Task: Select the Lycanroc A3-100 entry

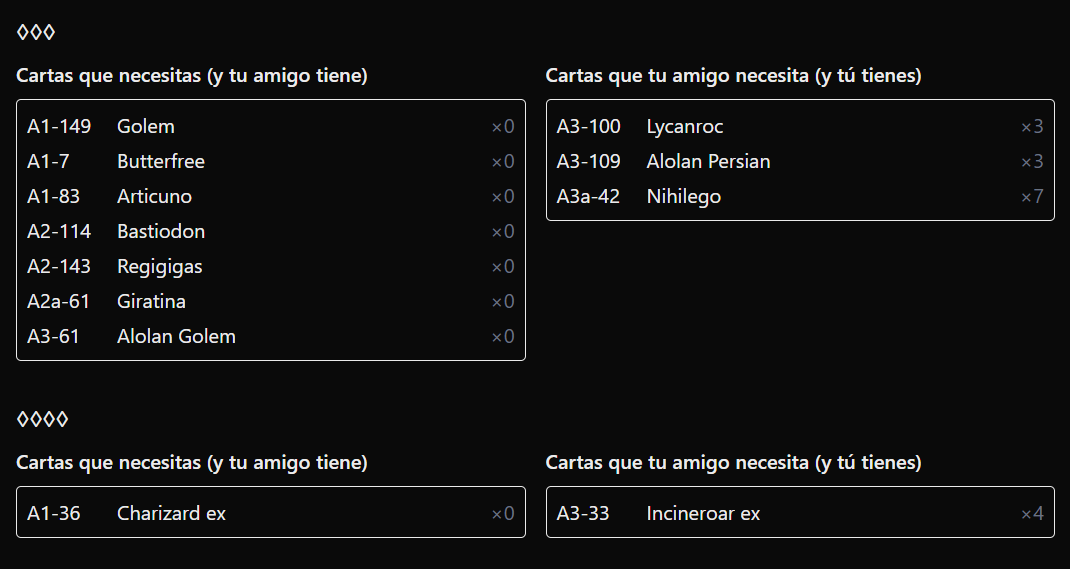Action: click(x=800, y=126)
